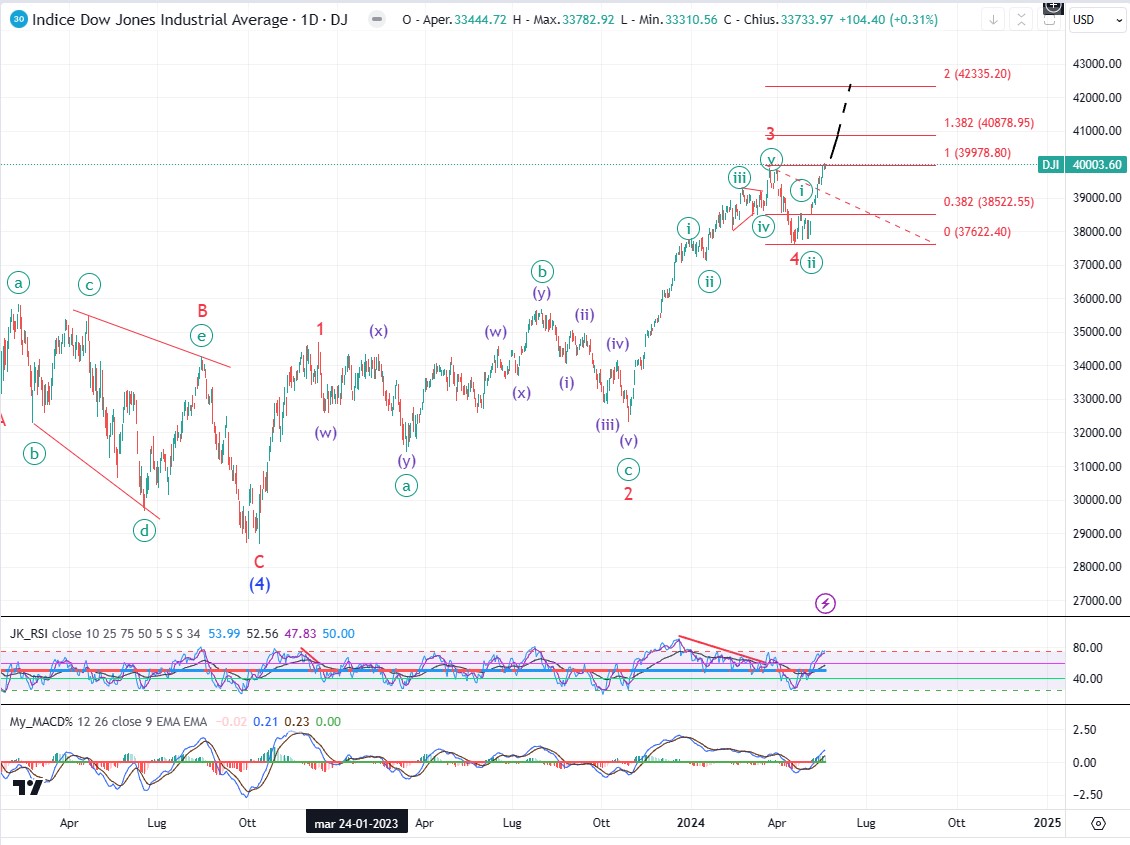Click the RSI value 53.99
This screenshot has height=845, width=1130.
[224, 634]
